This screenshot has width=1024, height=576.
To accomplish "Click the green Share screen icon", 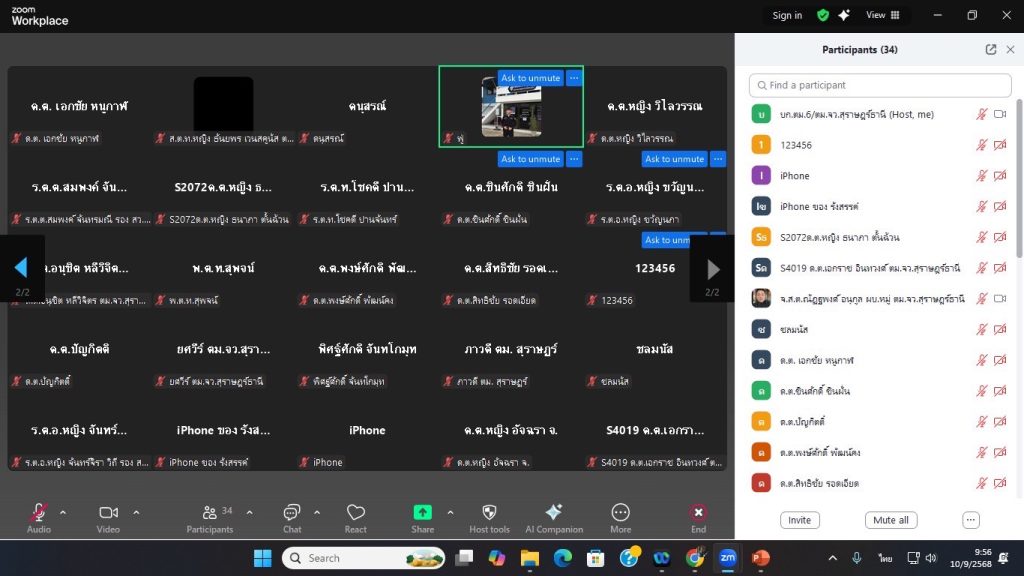I will 422,512.
